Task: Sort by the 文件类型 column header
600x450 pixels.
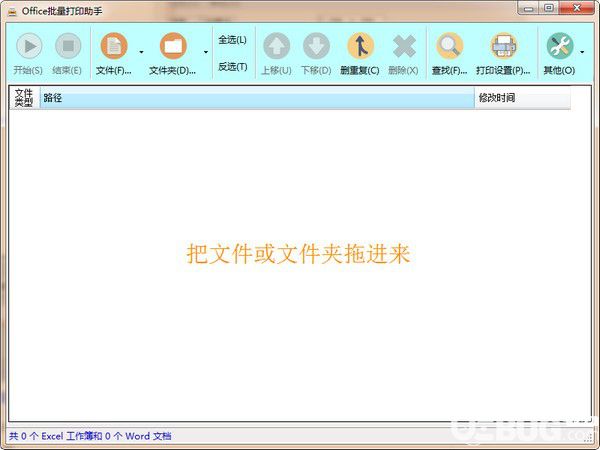Action: click(x=24, y=98)
